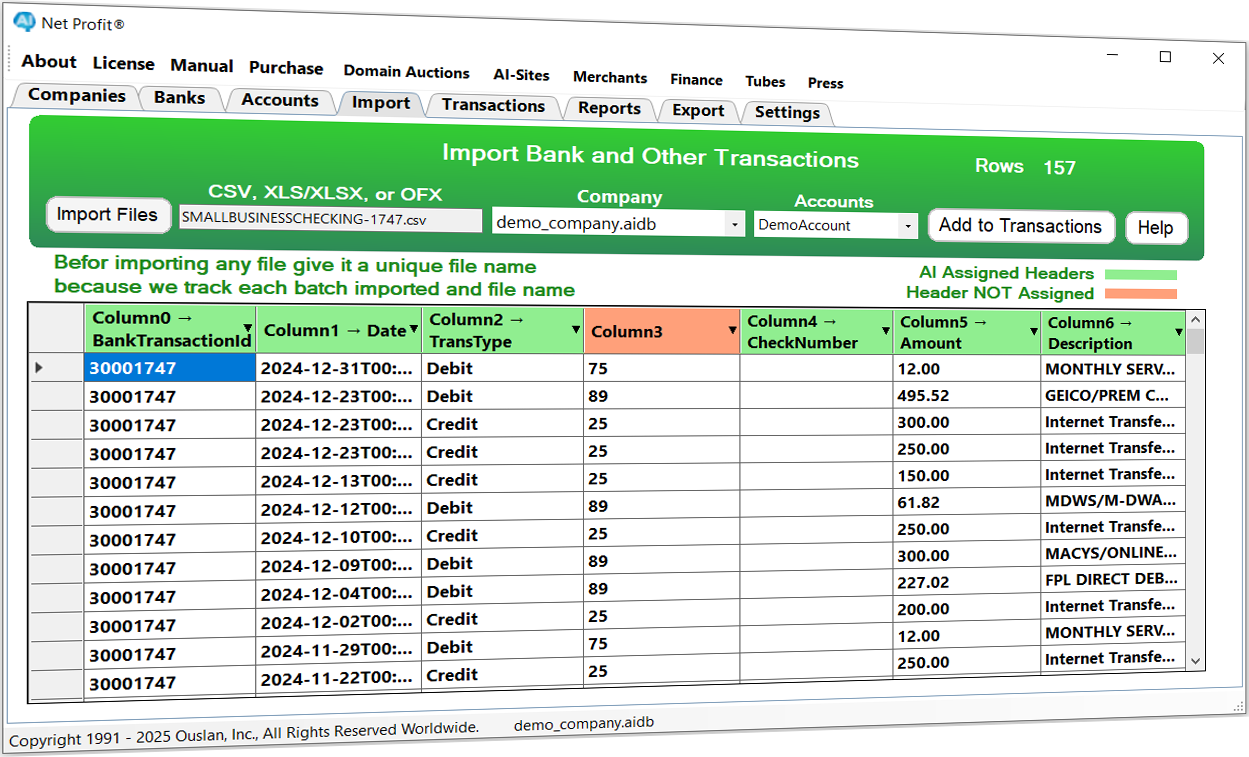
Task: Switch to the Companies tab
Action: pyautogui.click(x=76, y=95)
